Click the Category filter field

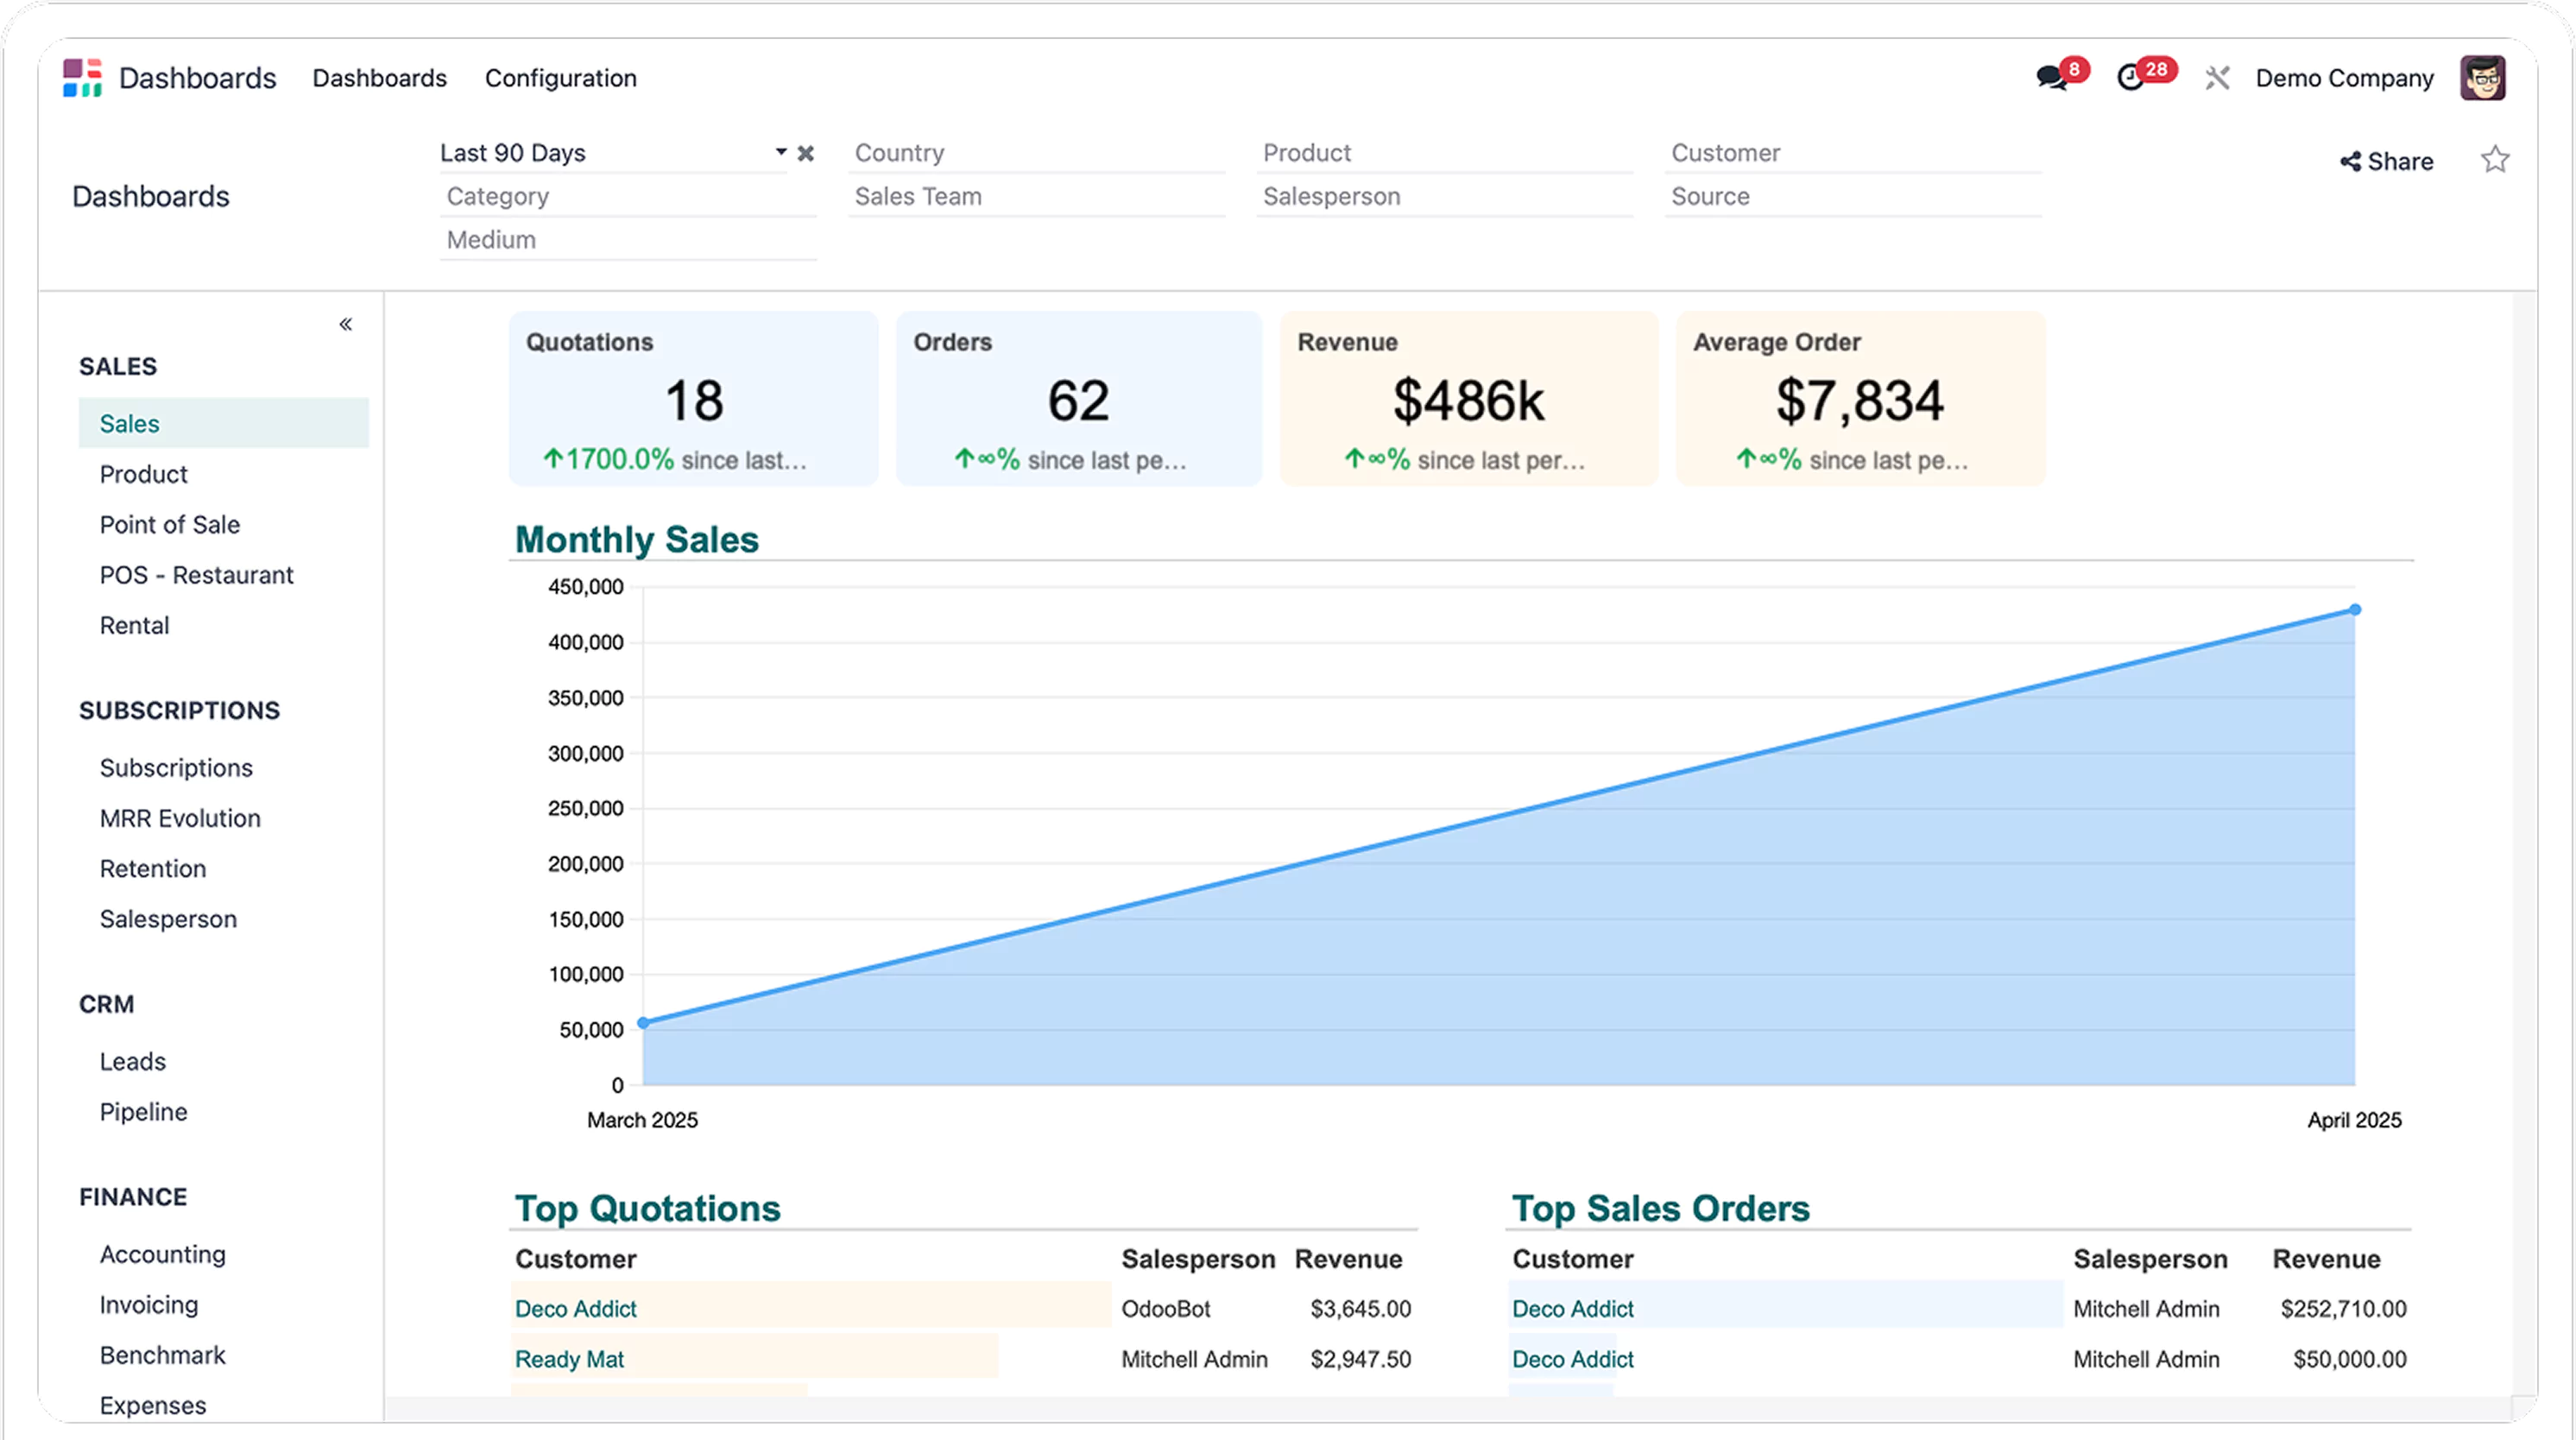pyautogui.click(x=628, y=196)
